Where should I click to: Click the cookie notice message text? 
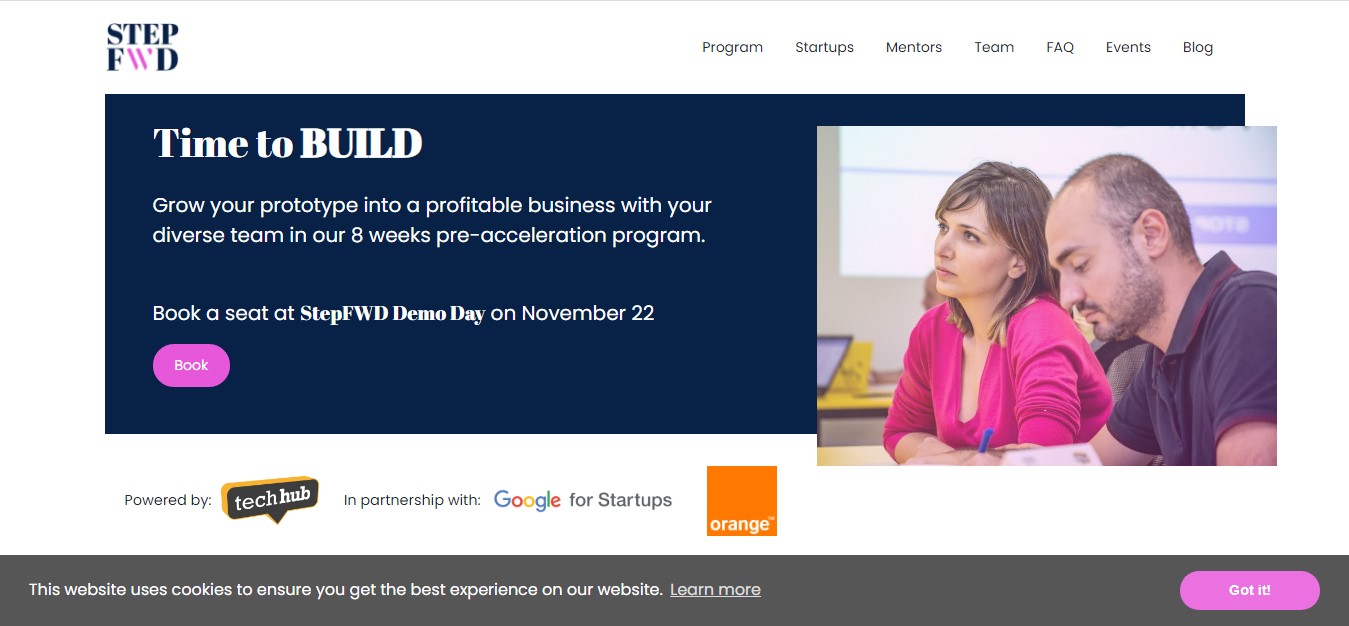click(346, 590)
